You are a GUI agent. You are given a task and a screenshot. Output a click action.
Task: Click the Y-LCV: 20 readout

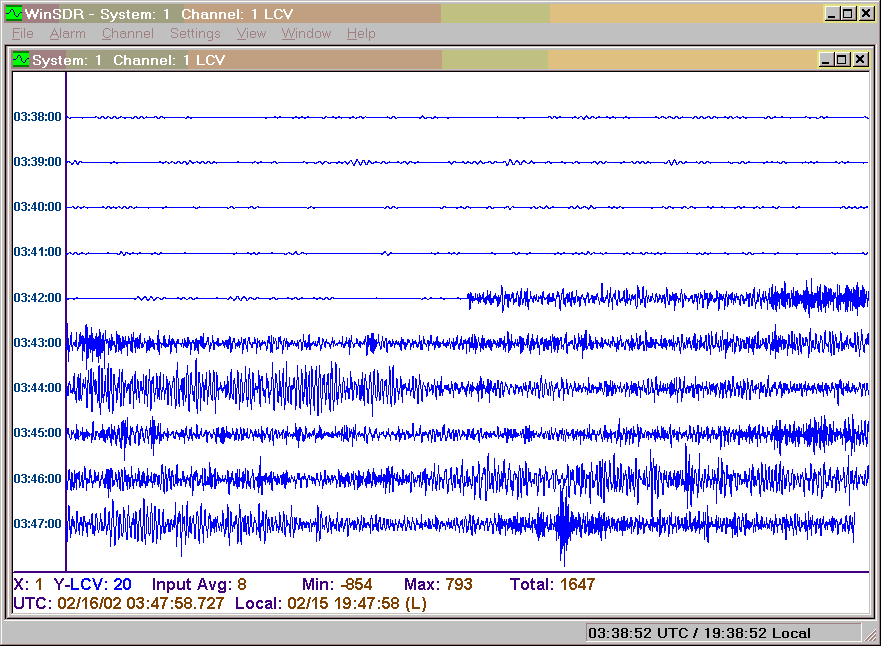(x=93, y=585)
